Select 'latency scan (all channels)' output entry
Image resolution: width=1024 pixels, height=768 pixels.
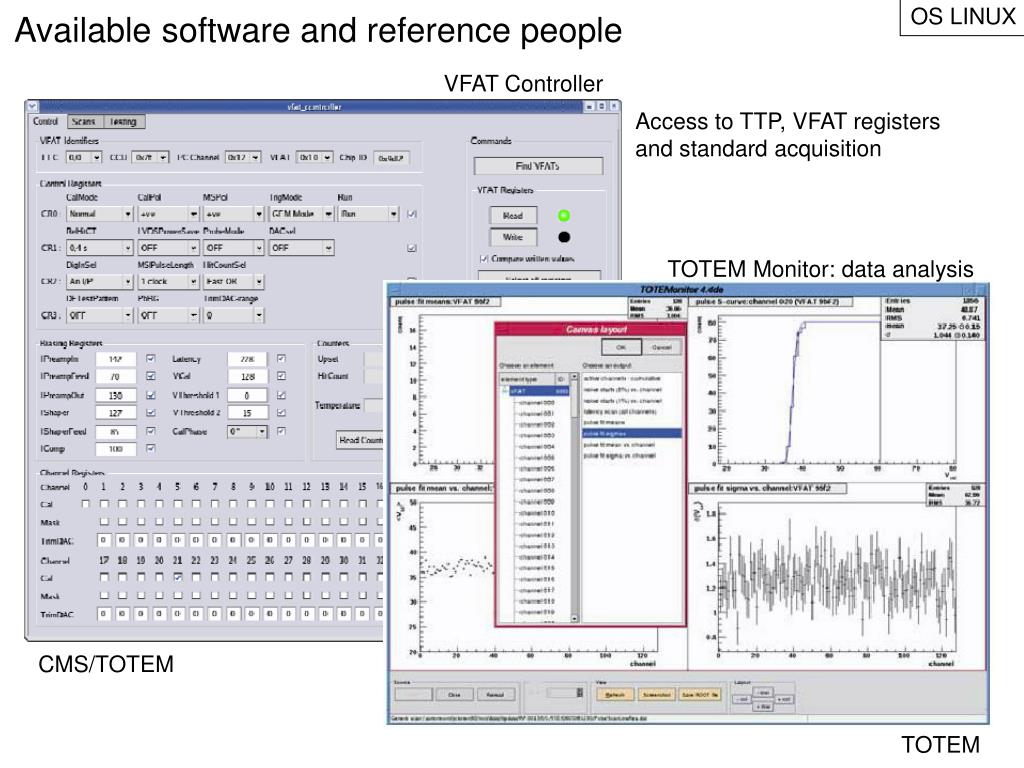tap(620, 411)
